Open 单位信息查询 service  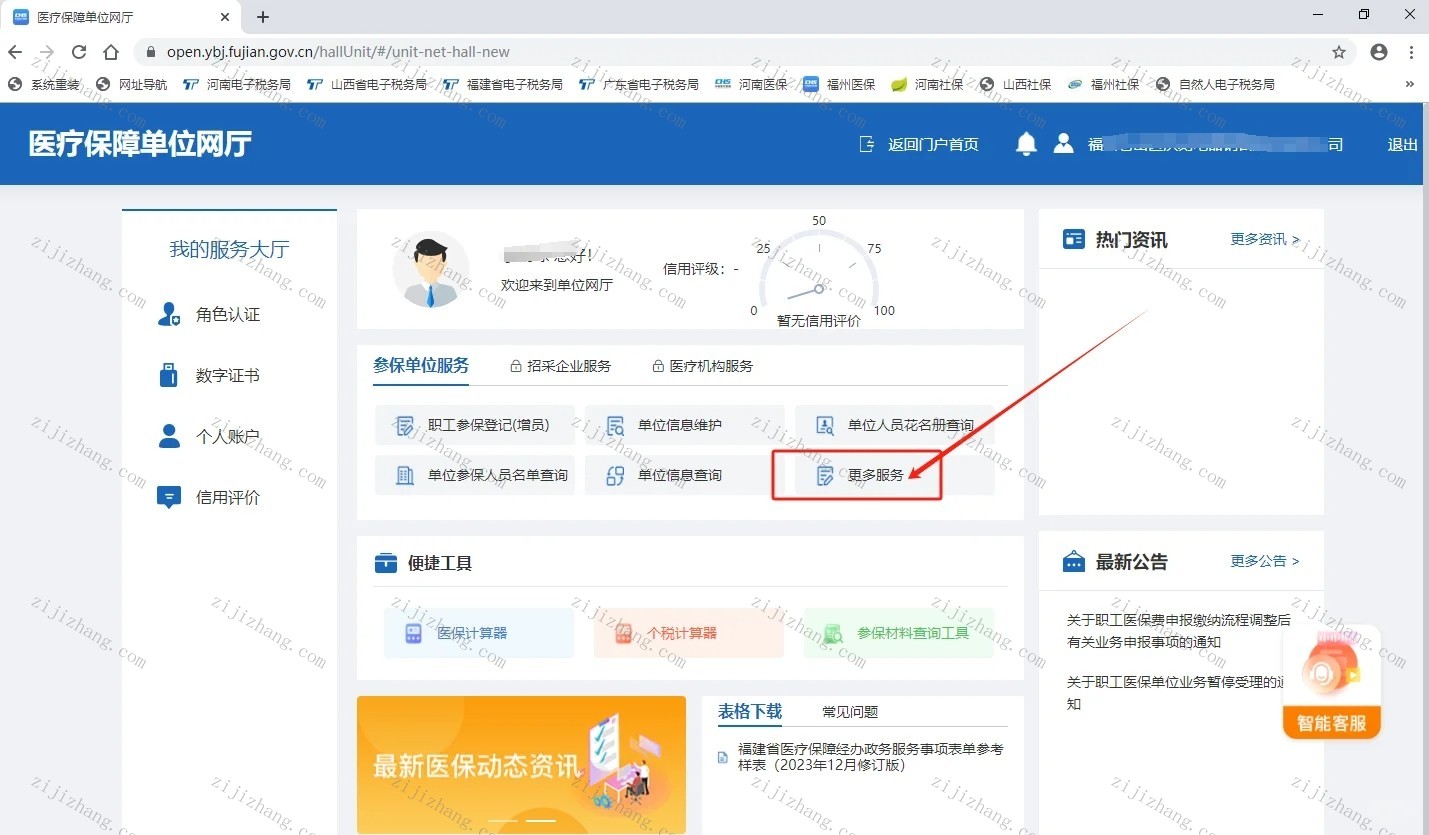click(x=685, y=475)
